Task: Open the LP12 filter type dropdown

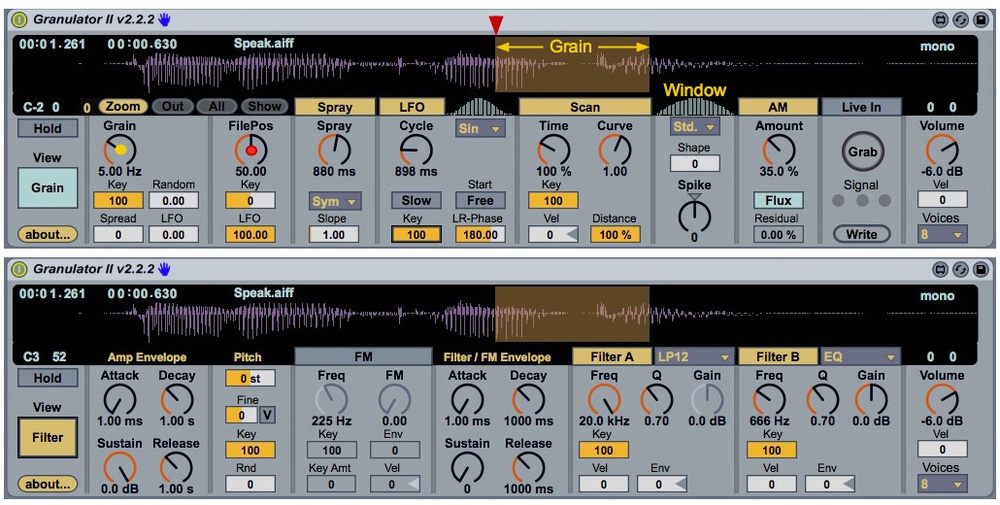Action: (693, 356)
